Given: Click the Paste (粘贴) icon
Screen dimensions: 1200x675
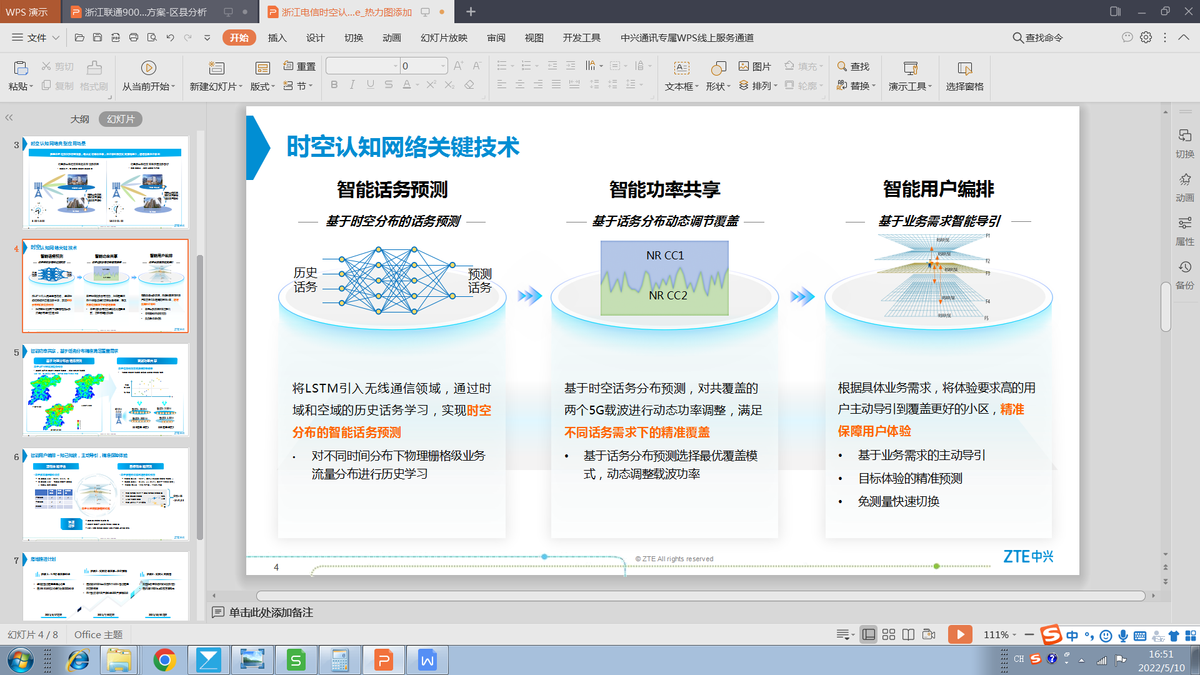Looking at the screenshot, I should click(19, 68).
